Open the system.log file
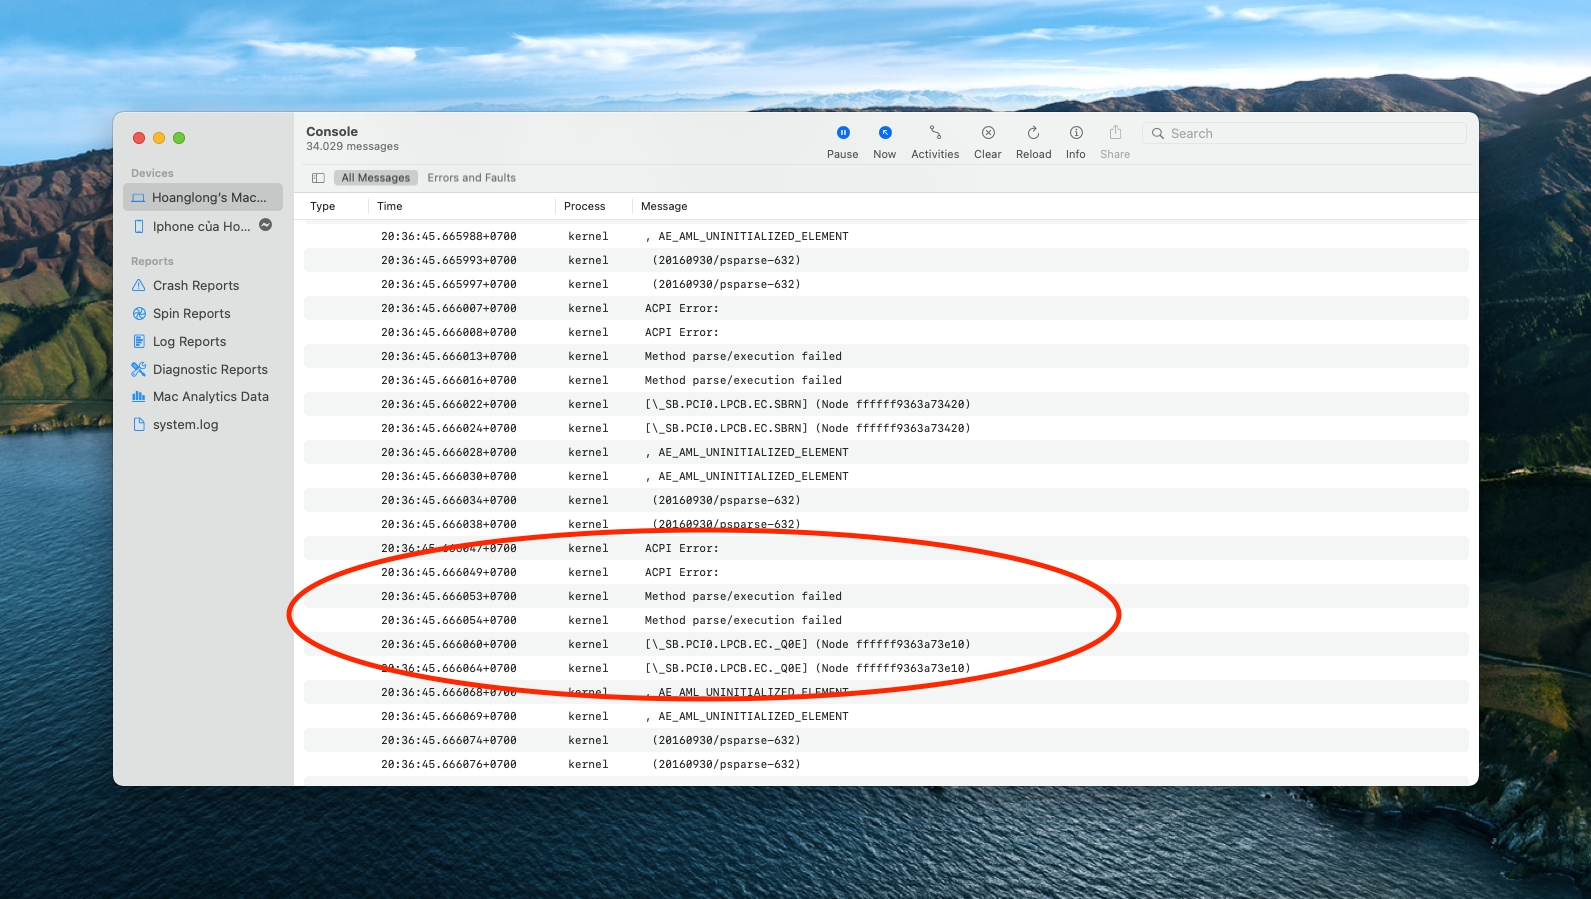The image size is (1591, 899). coord(185,425)
